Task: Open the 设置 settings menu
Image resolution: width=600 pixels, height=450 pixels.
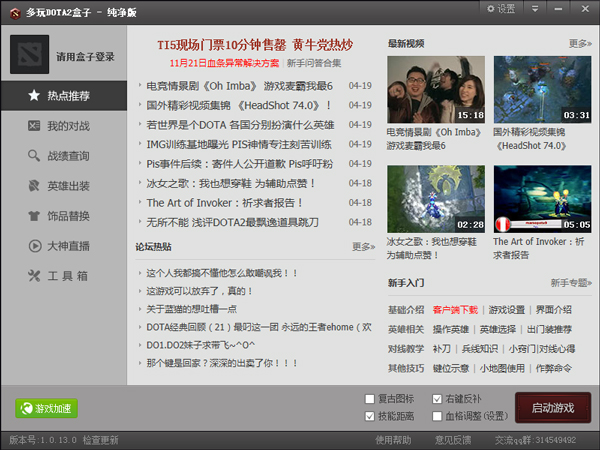Action: (500, 9)
